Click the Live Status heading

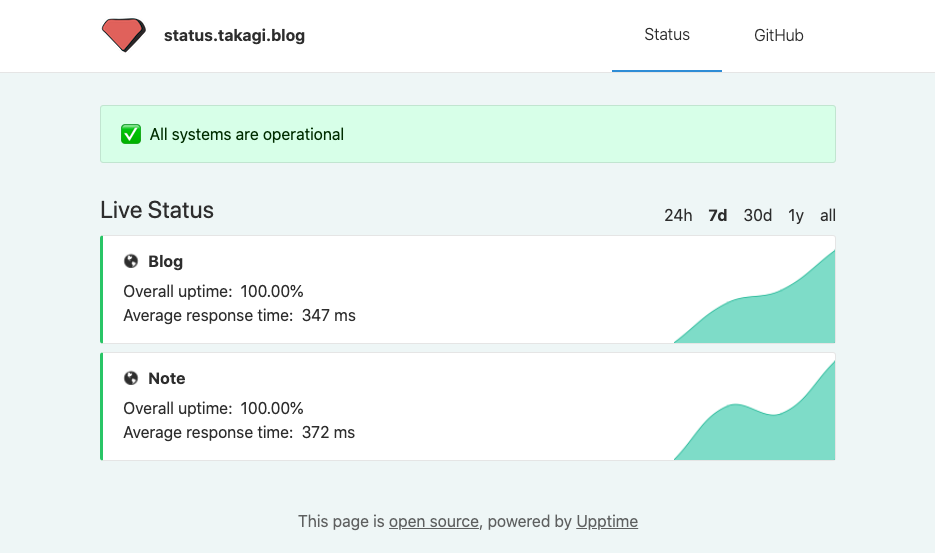(x=157, y=210)
